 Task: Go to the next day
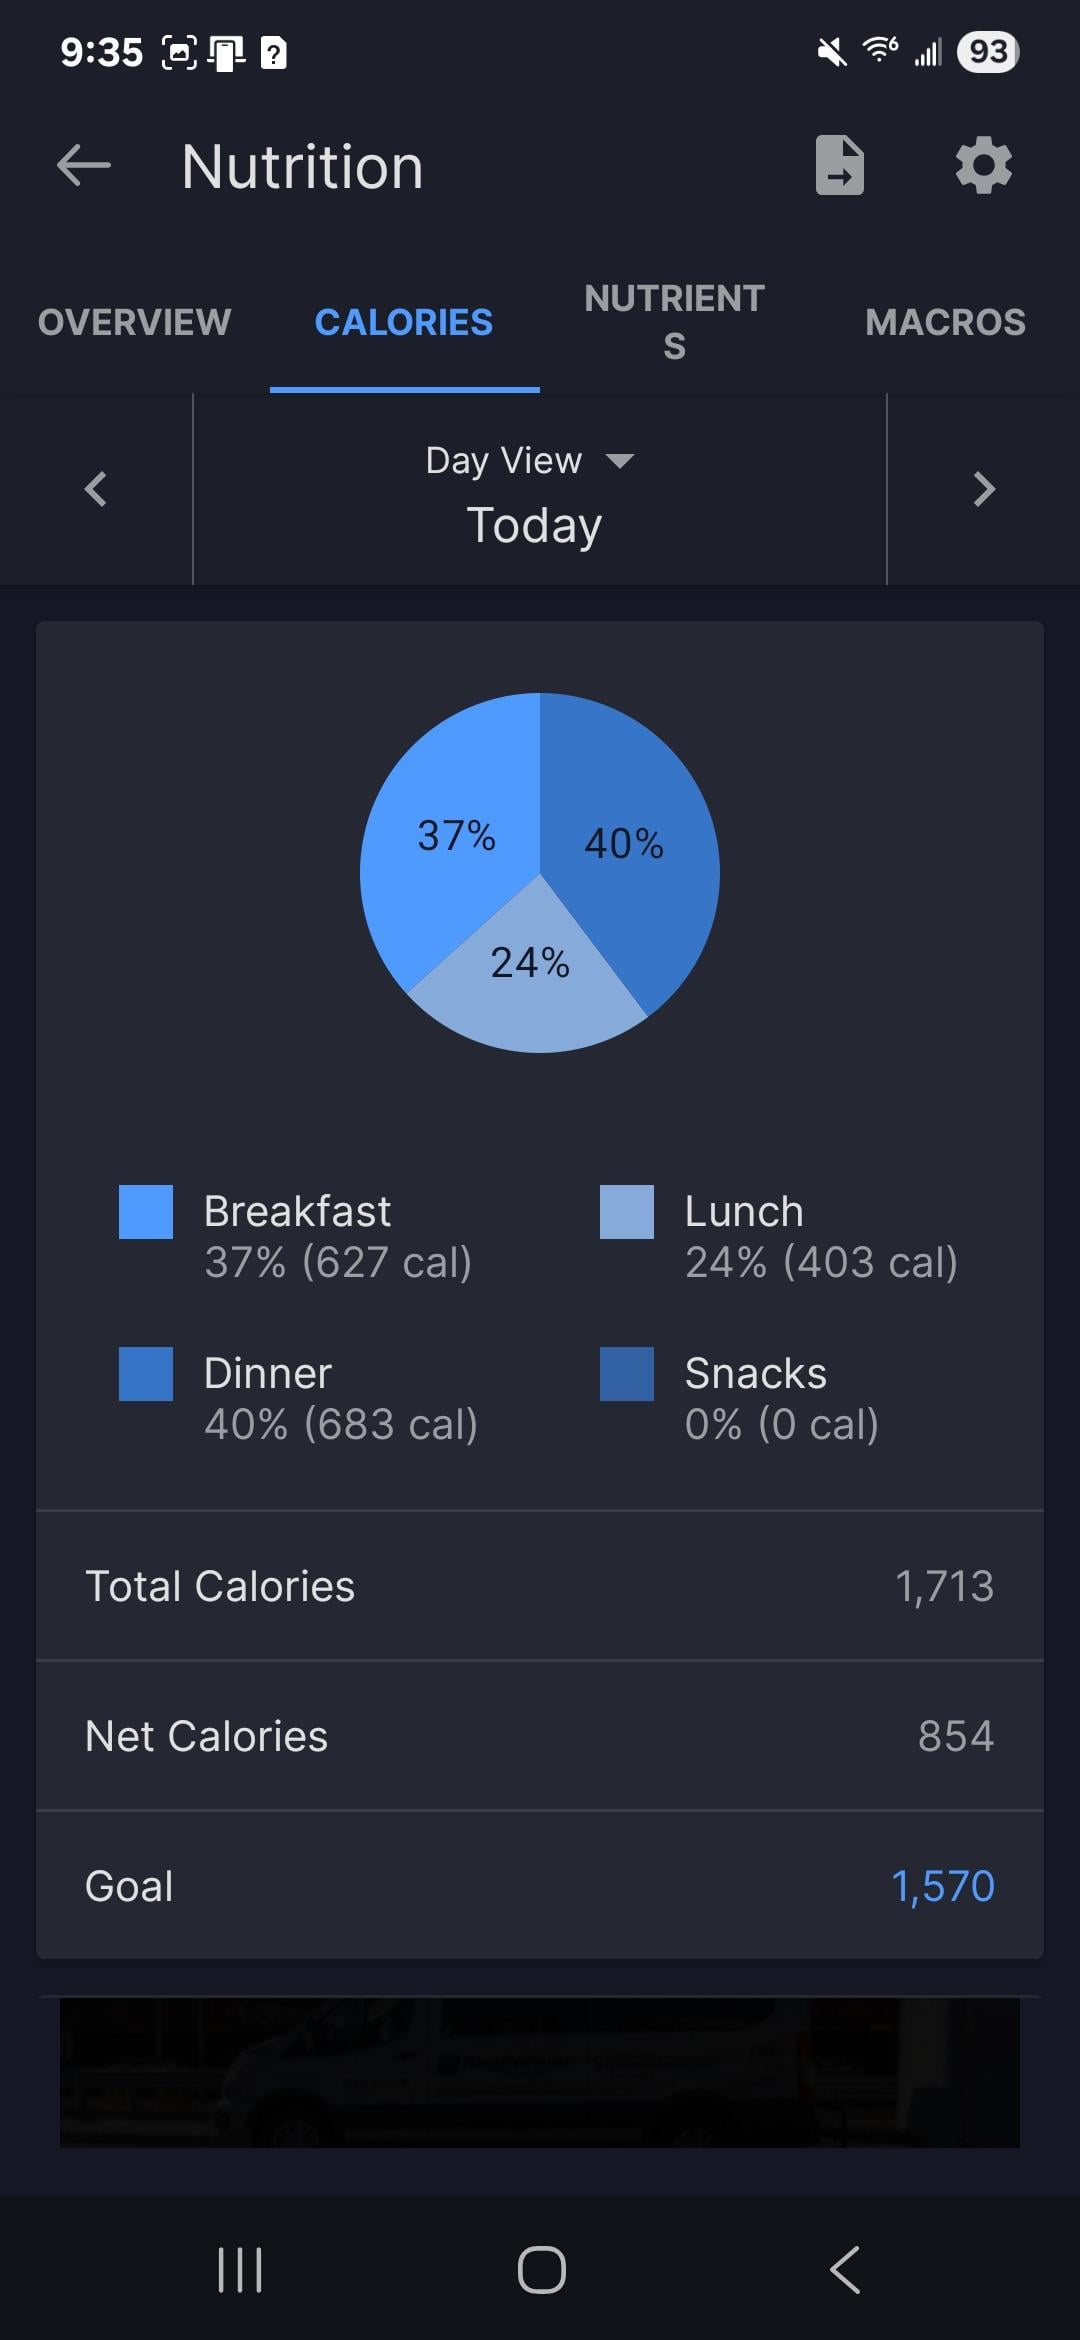point(984,489)
